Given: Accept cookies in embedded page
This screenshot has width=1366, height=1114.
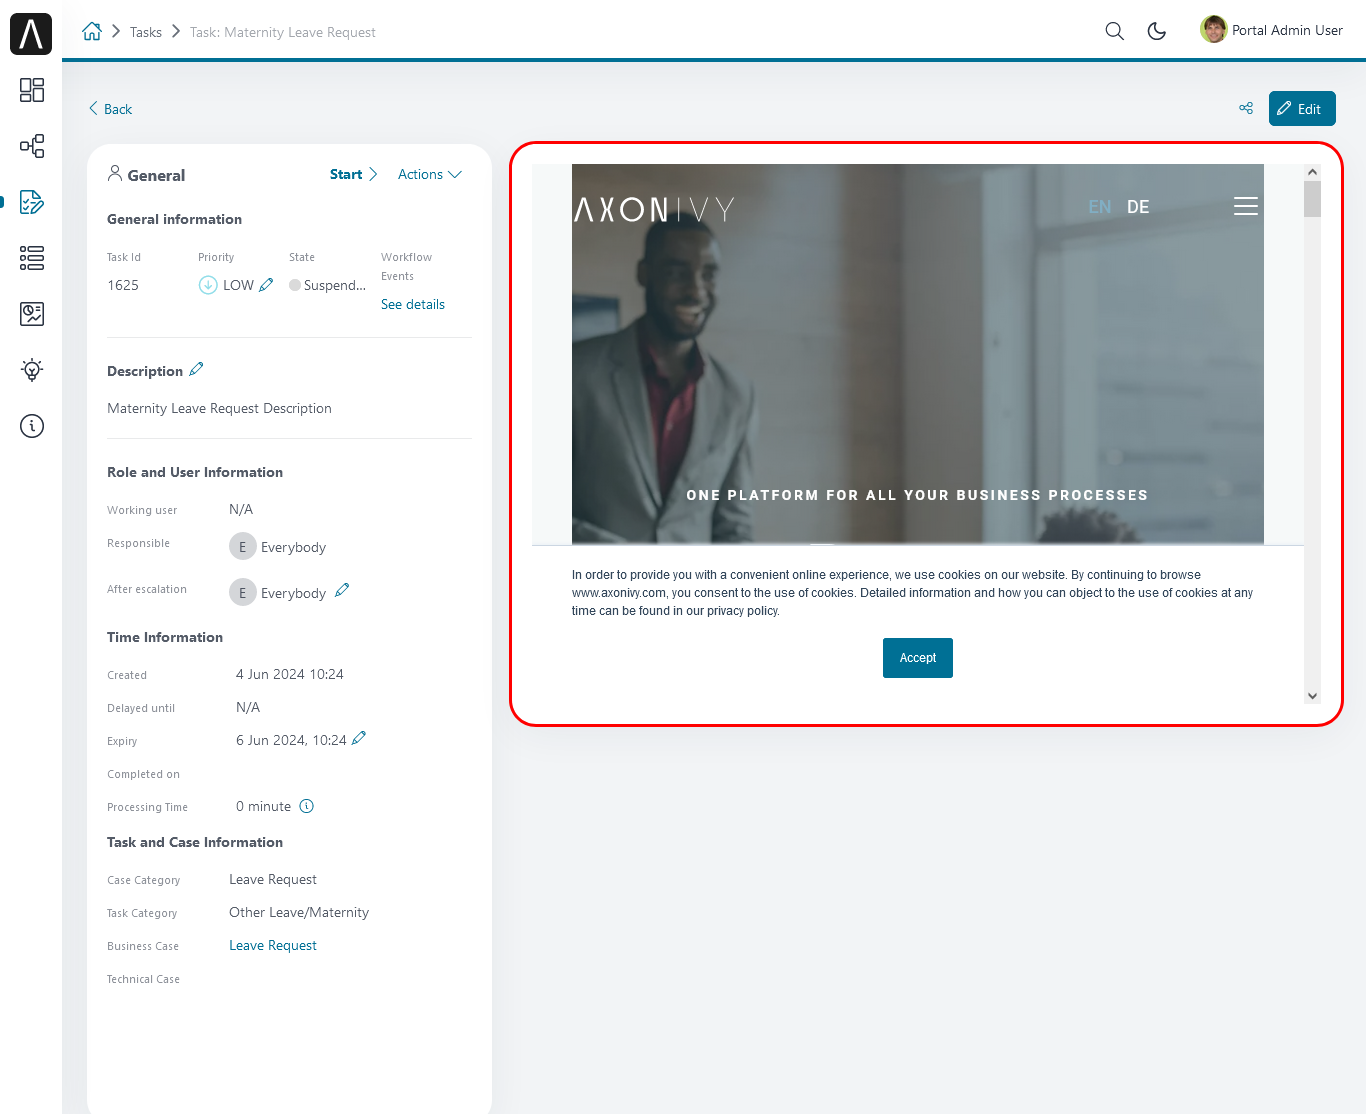Looking at the screenshot, I should (x=918, y=658).
